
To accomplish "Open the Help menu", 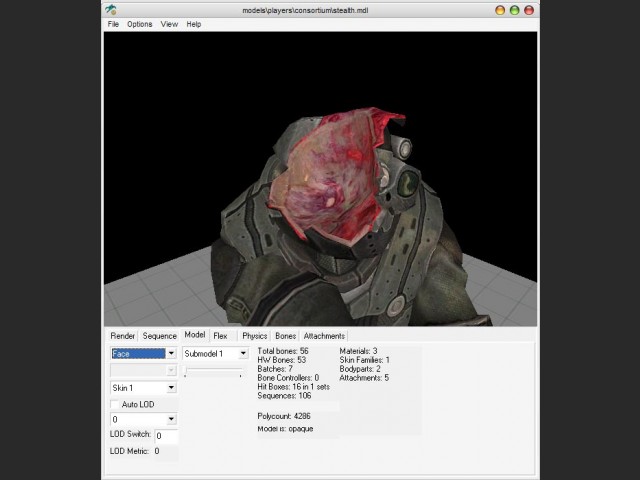I will coord(194,24).
